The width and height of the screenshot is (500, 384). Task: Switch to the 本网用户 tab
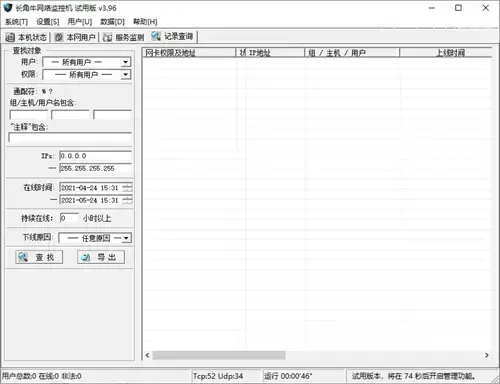pyautogui.click(x=75, y=37)
